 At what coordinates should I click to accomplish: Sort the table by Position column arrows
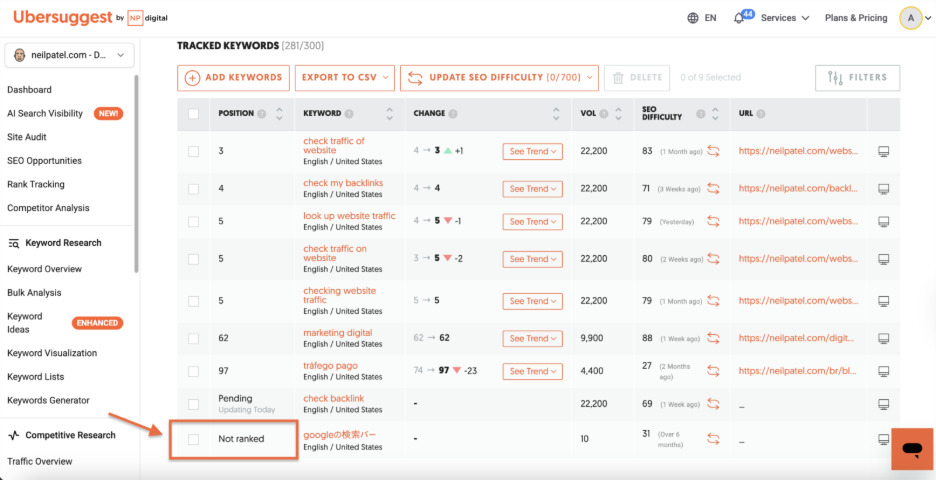279,113
